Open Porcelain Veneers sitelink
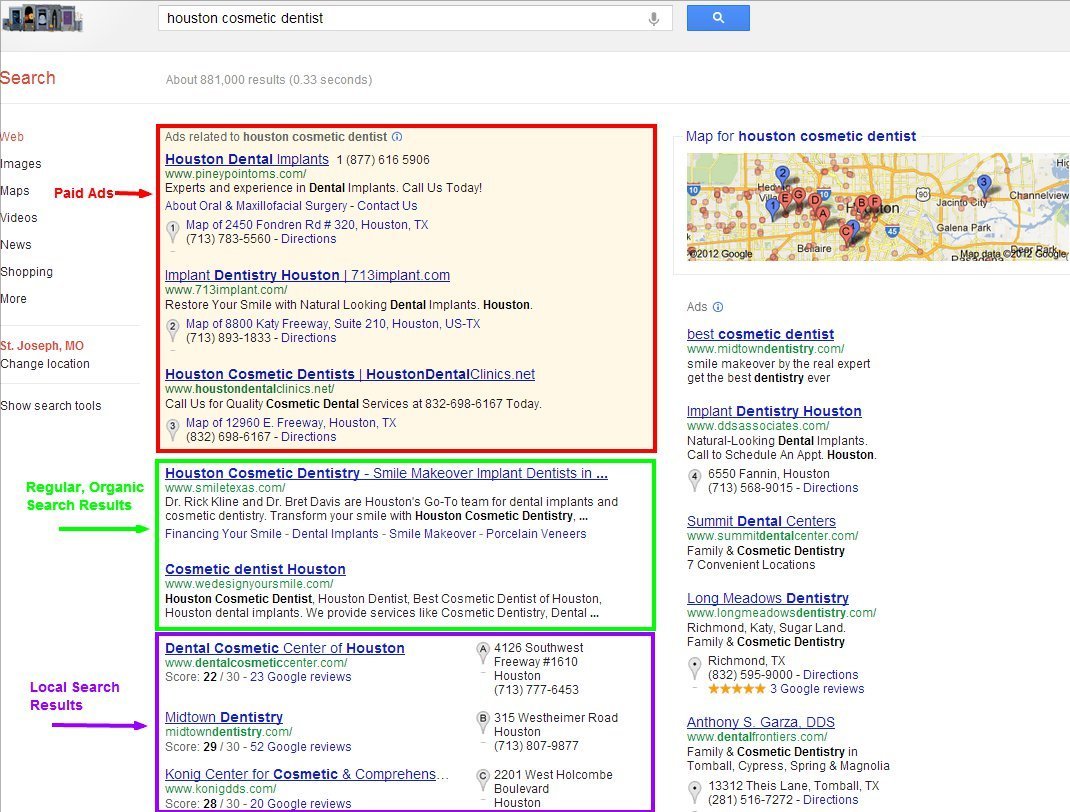Screen dimensions: 1070x812 tap(536, 534)
